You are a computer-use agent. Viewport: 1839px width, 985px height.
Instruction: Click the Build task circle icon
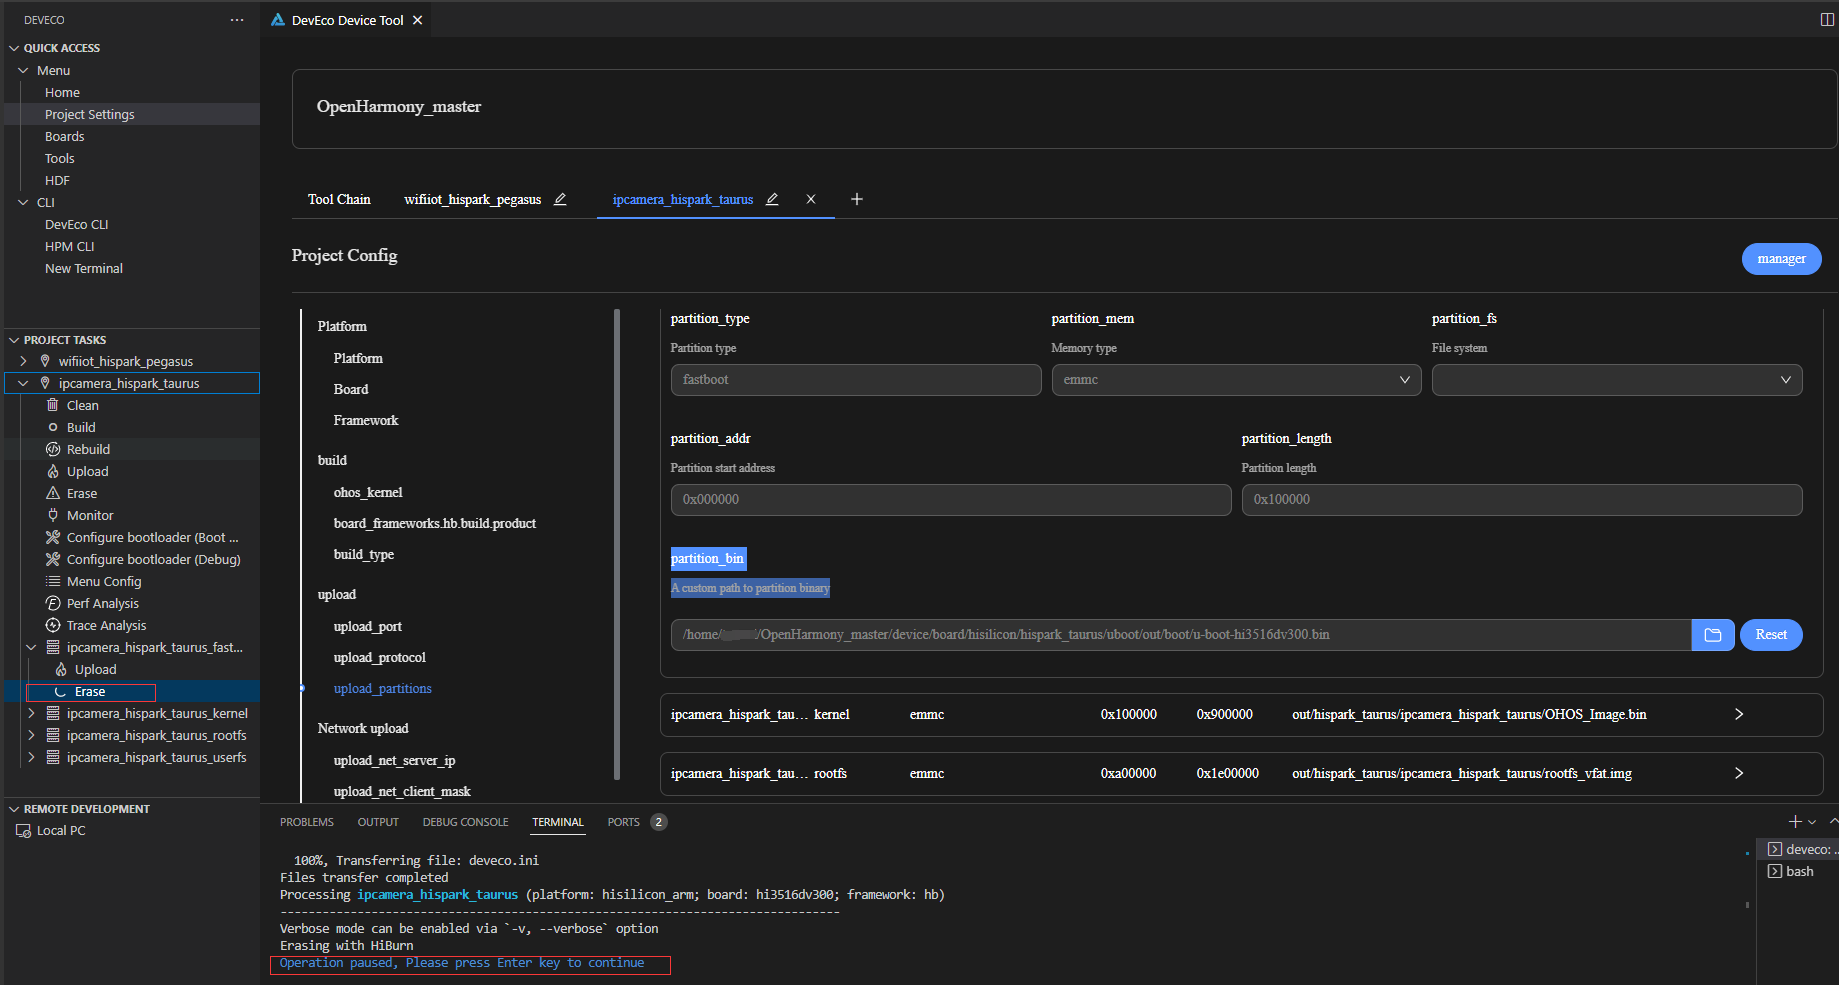pos(53,427)
